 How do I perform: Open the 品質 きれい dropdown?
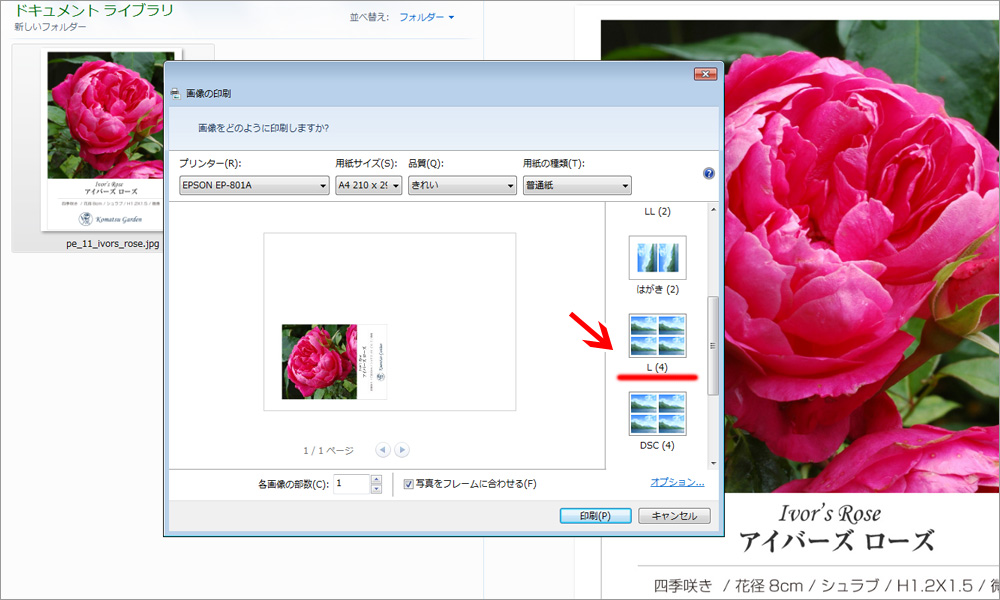point(462,185)
